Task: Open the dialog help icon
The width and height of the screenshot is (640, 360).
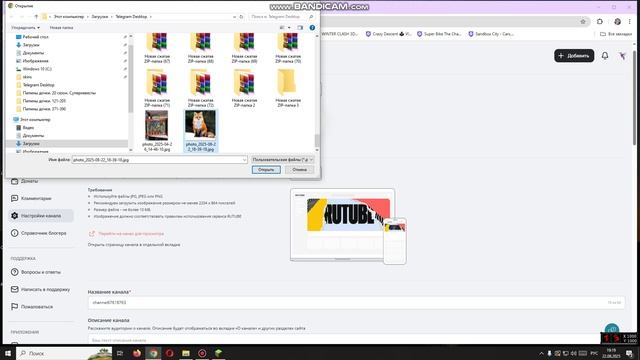Action: (x=312, y=28)
